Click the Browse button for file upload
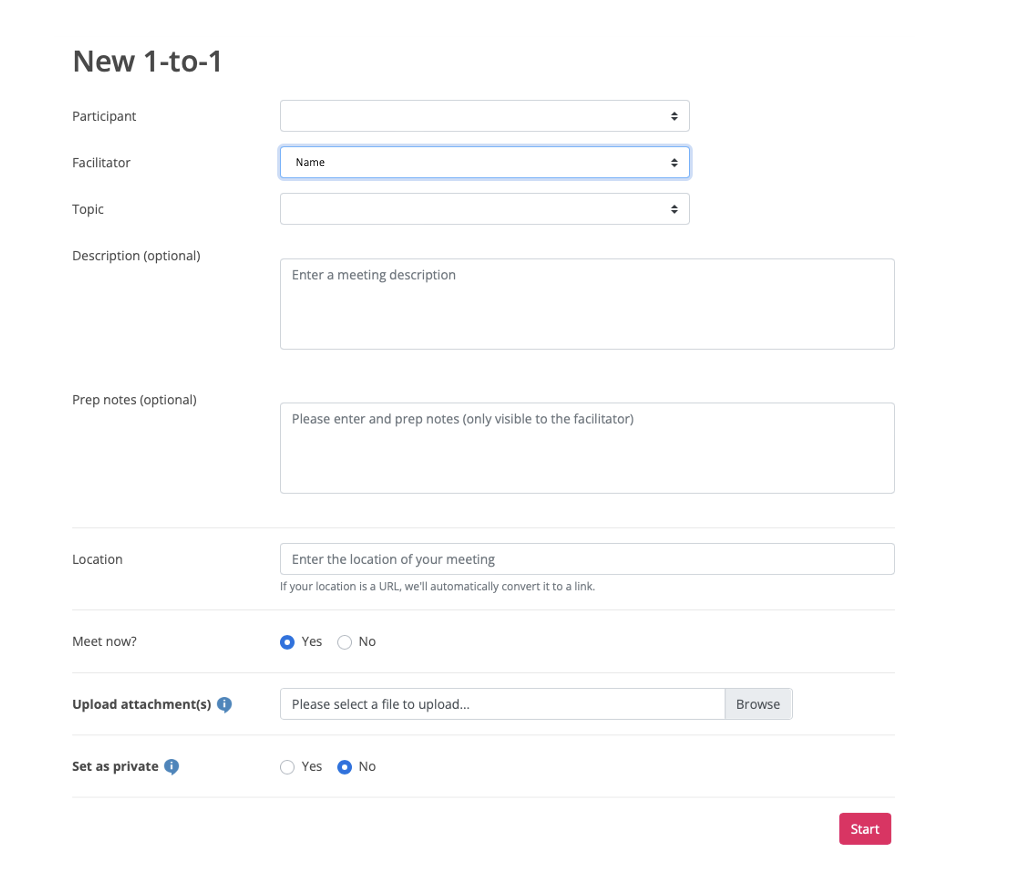 758,704
